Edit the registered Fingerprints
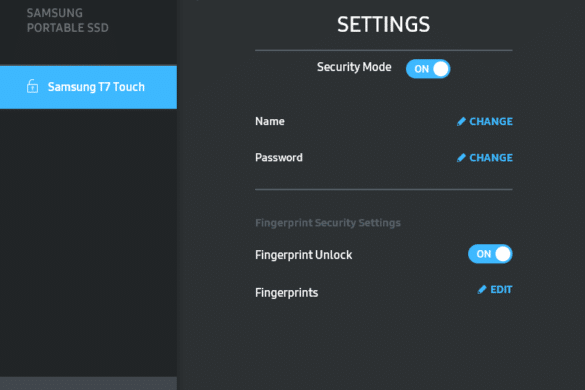This screenshot has height=390, width=585. (x=495, y=290)
